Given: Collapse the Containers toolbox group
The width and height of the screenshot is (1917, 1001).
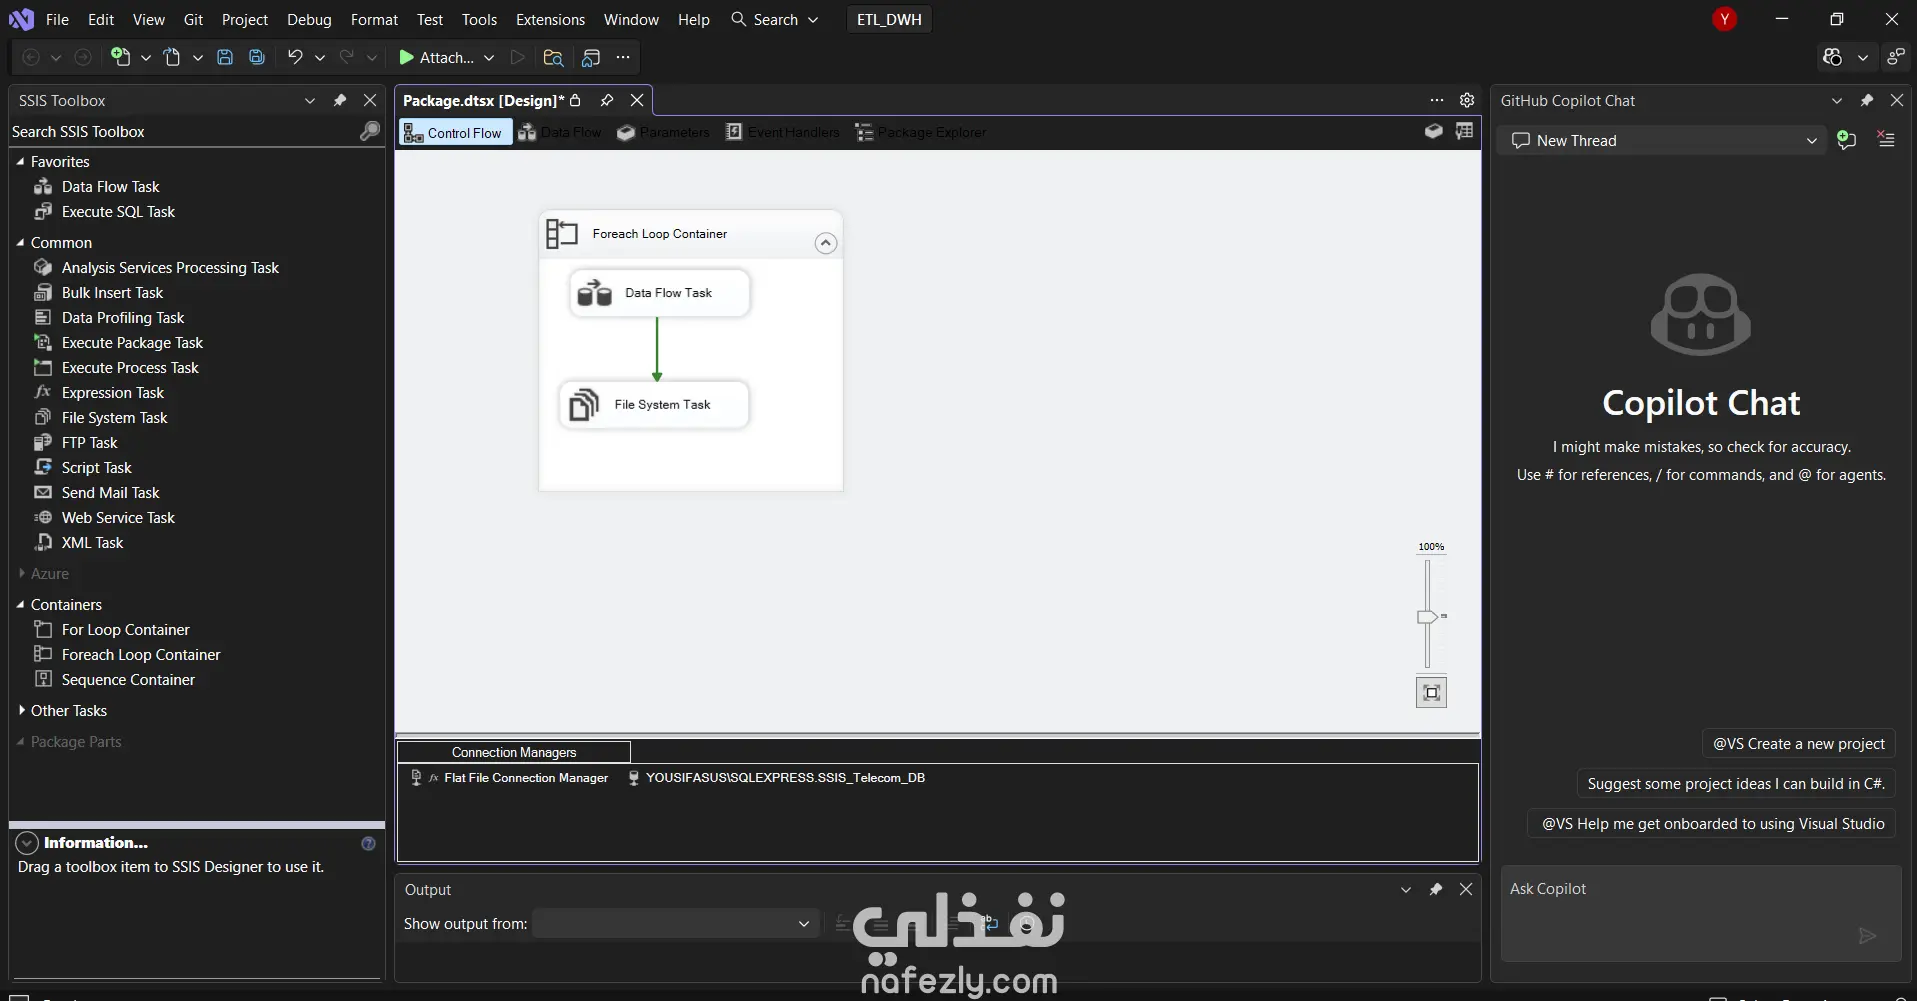Looking at the screenshot, I should coord(20,604).
